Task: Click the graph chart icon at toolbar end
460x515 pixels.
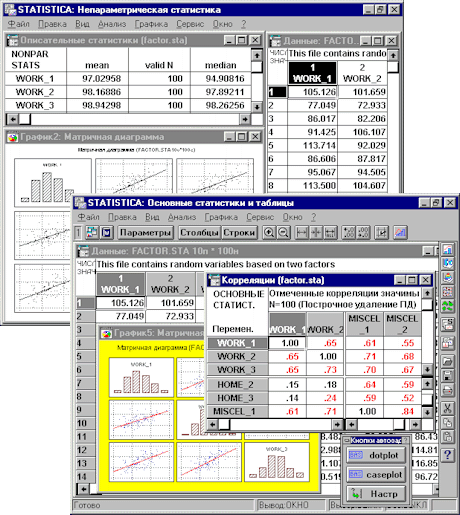Action: pos(400,232)
